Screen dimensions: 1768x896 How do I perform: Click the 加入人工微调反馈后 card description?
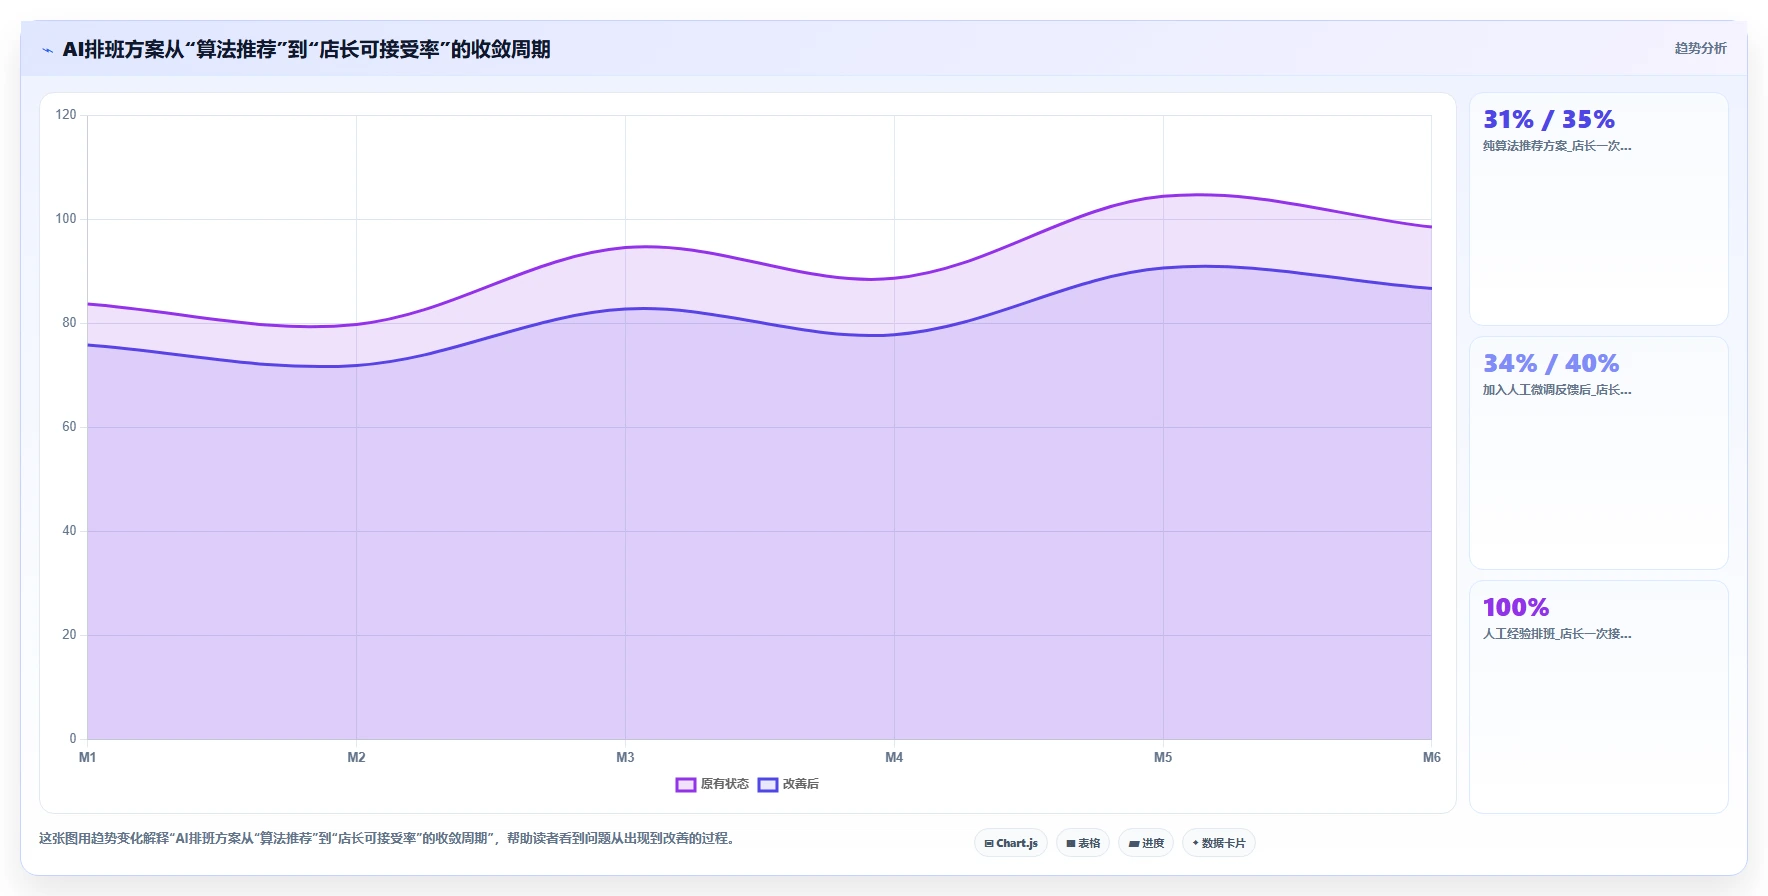1557,390
